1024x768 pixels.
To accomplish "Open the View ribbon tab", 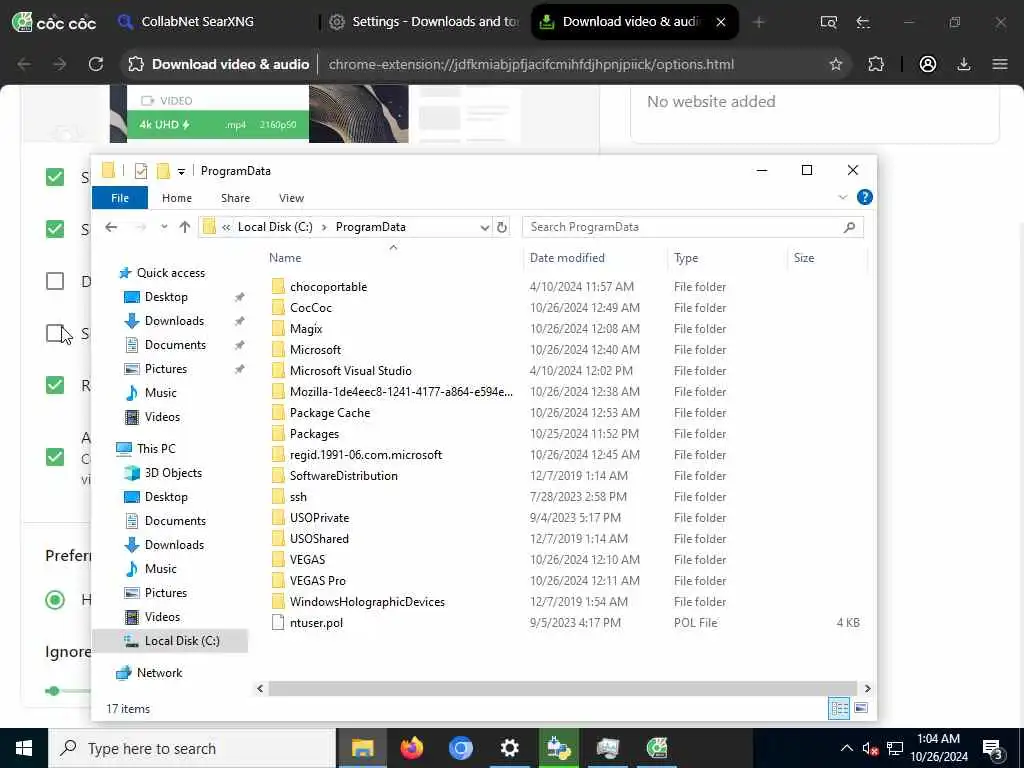I will (x=291, y=198).
